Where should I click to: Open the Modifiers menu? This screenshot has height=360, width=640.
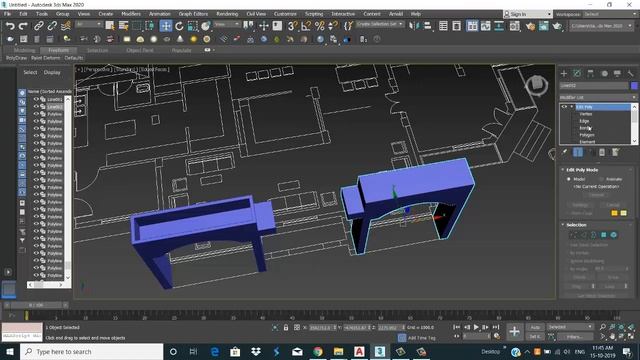coord(131,14)
